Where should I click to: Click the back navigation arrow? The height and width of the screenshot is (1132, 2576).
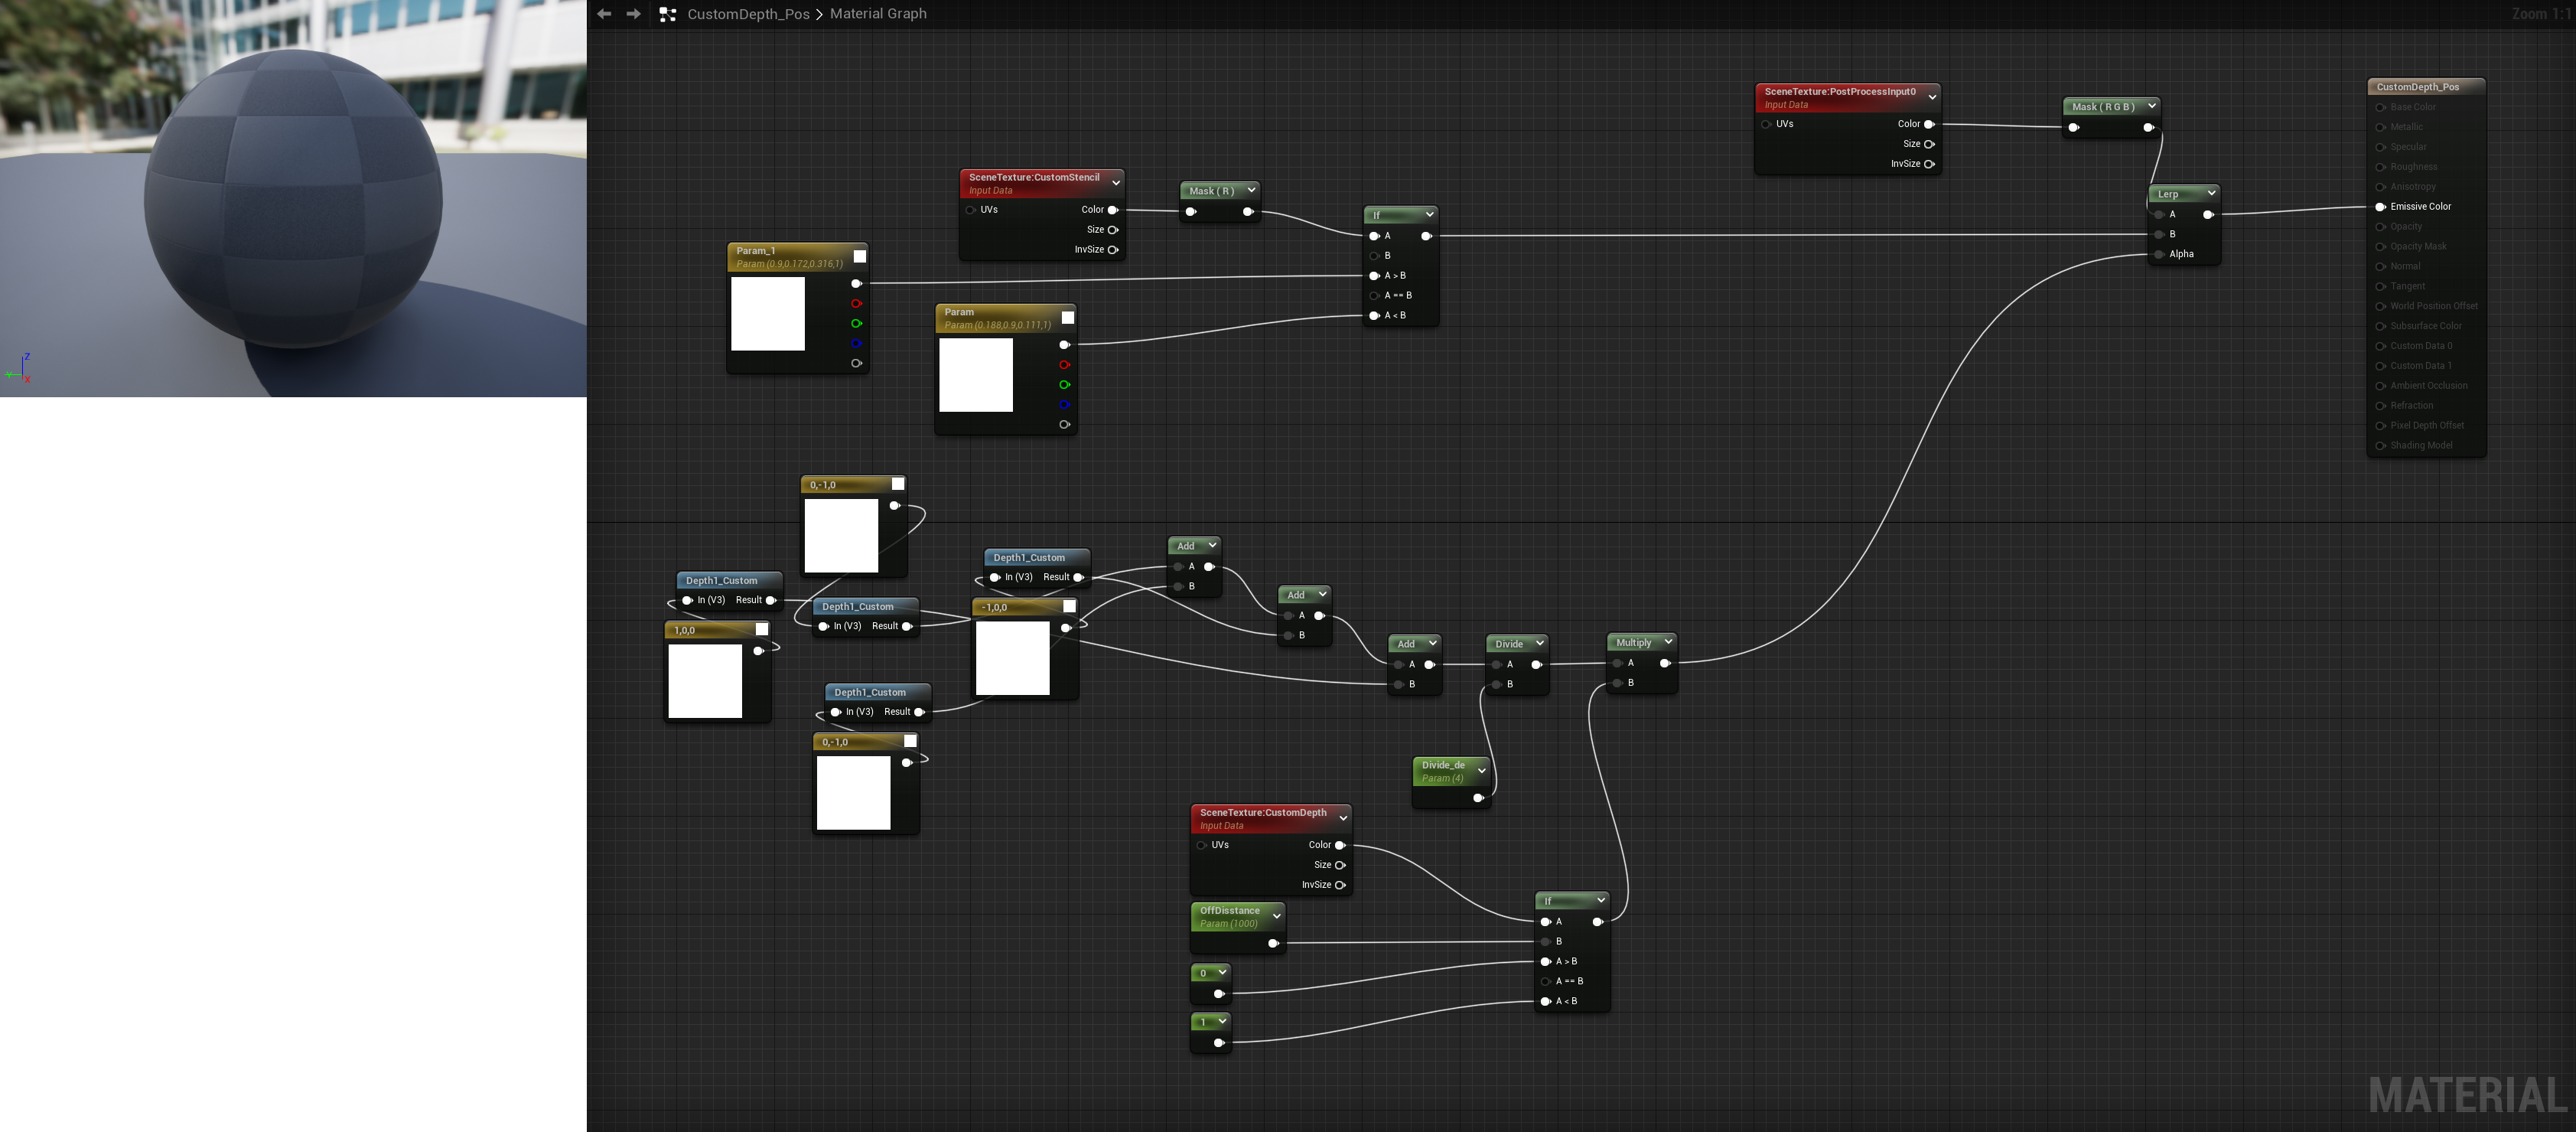(x=604, y=14)
